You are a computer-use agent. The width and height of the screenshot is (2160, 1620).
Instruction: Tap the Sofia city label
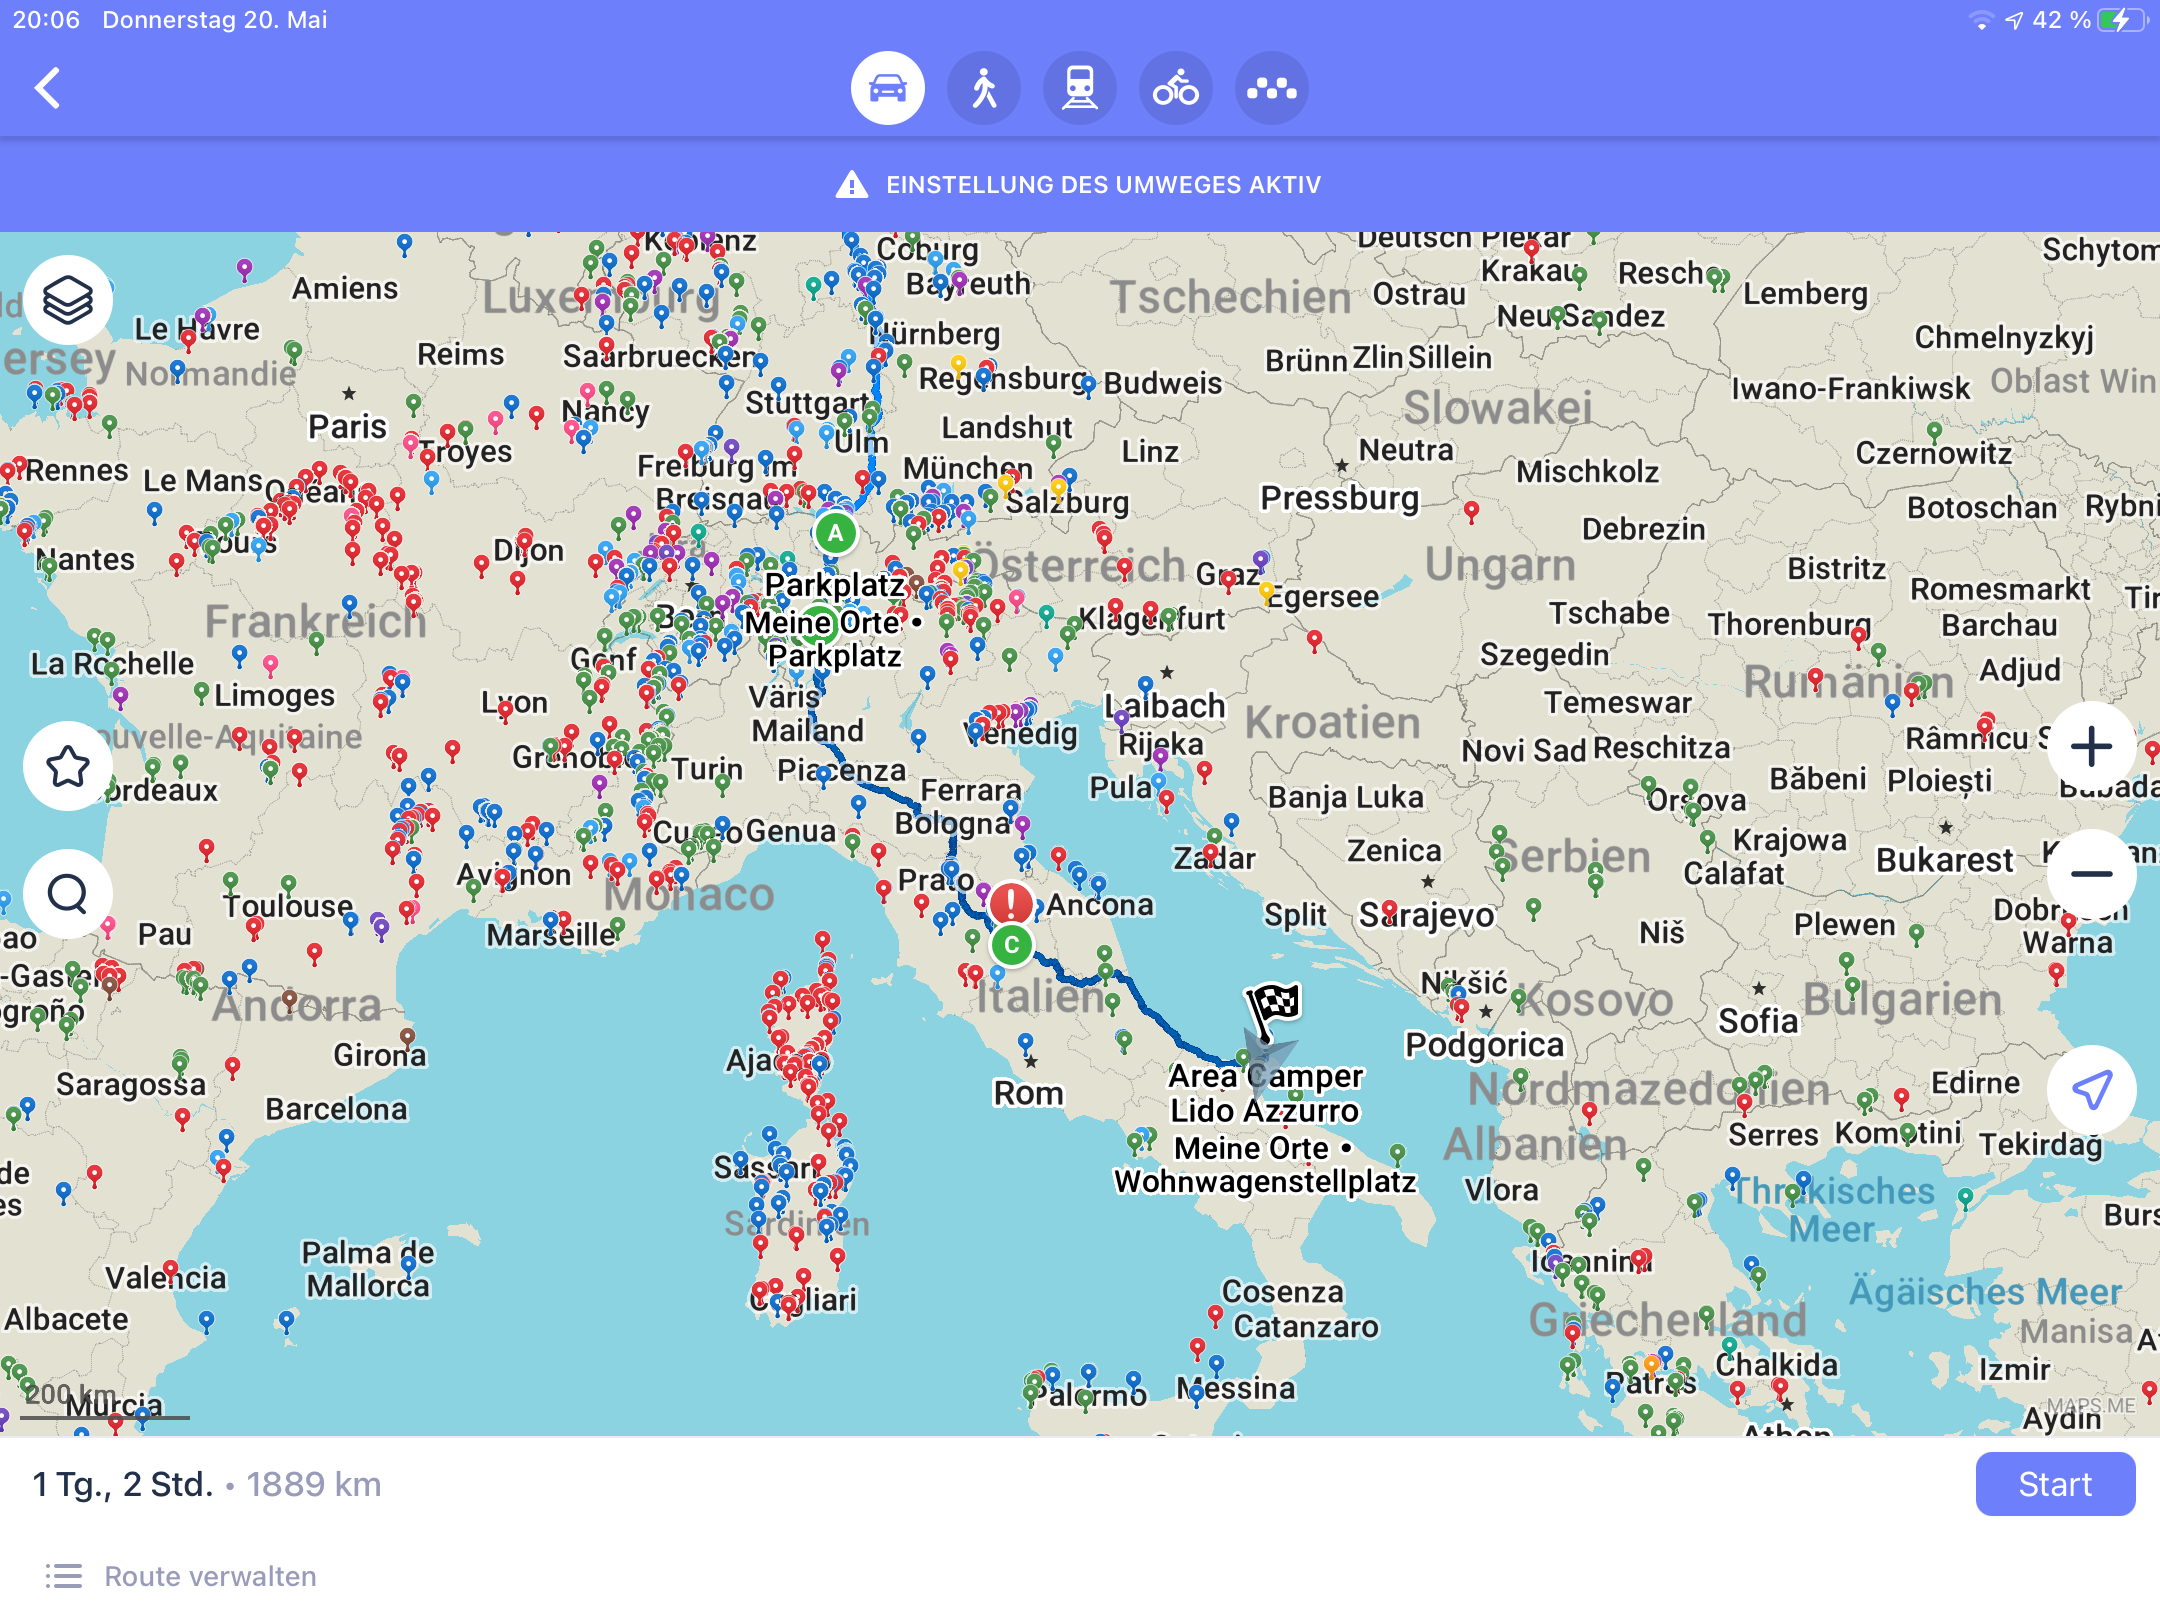1758,1021
